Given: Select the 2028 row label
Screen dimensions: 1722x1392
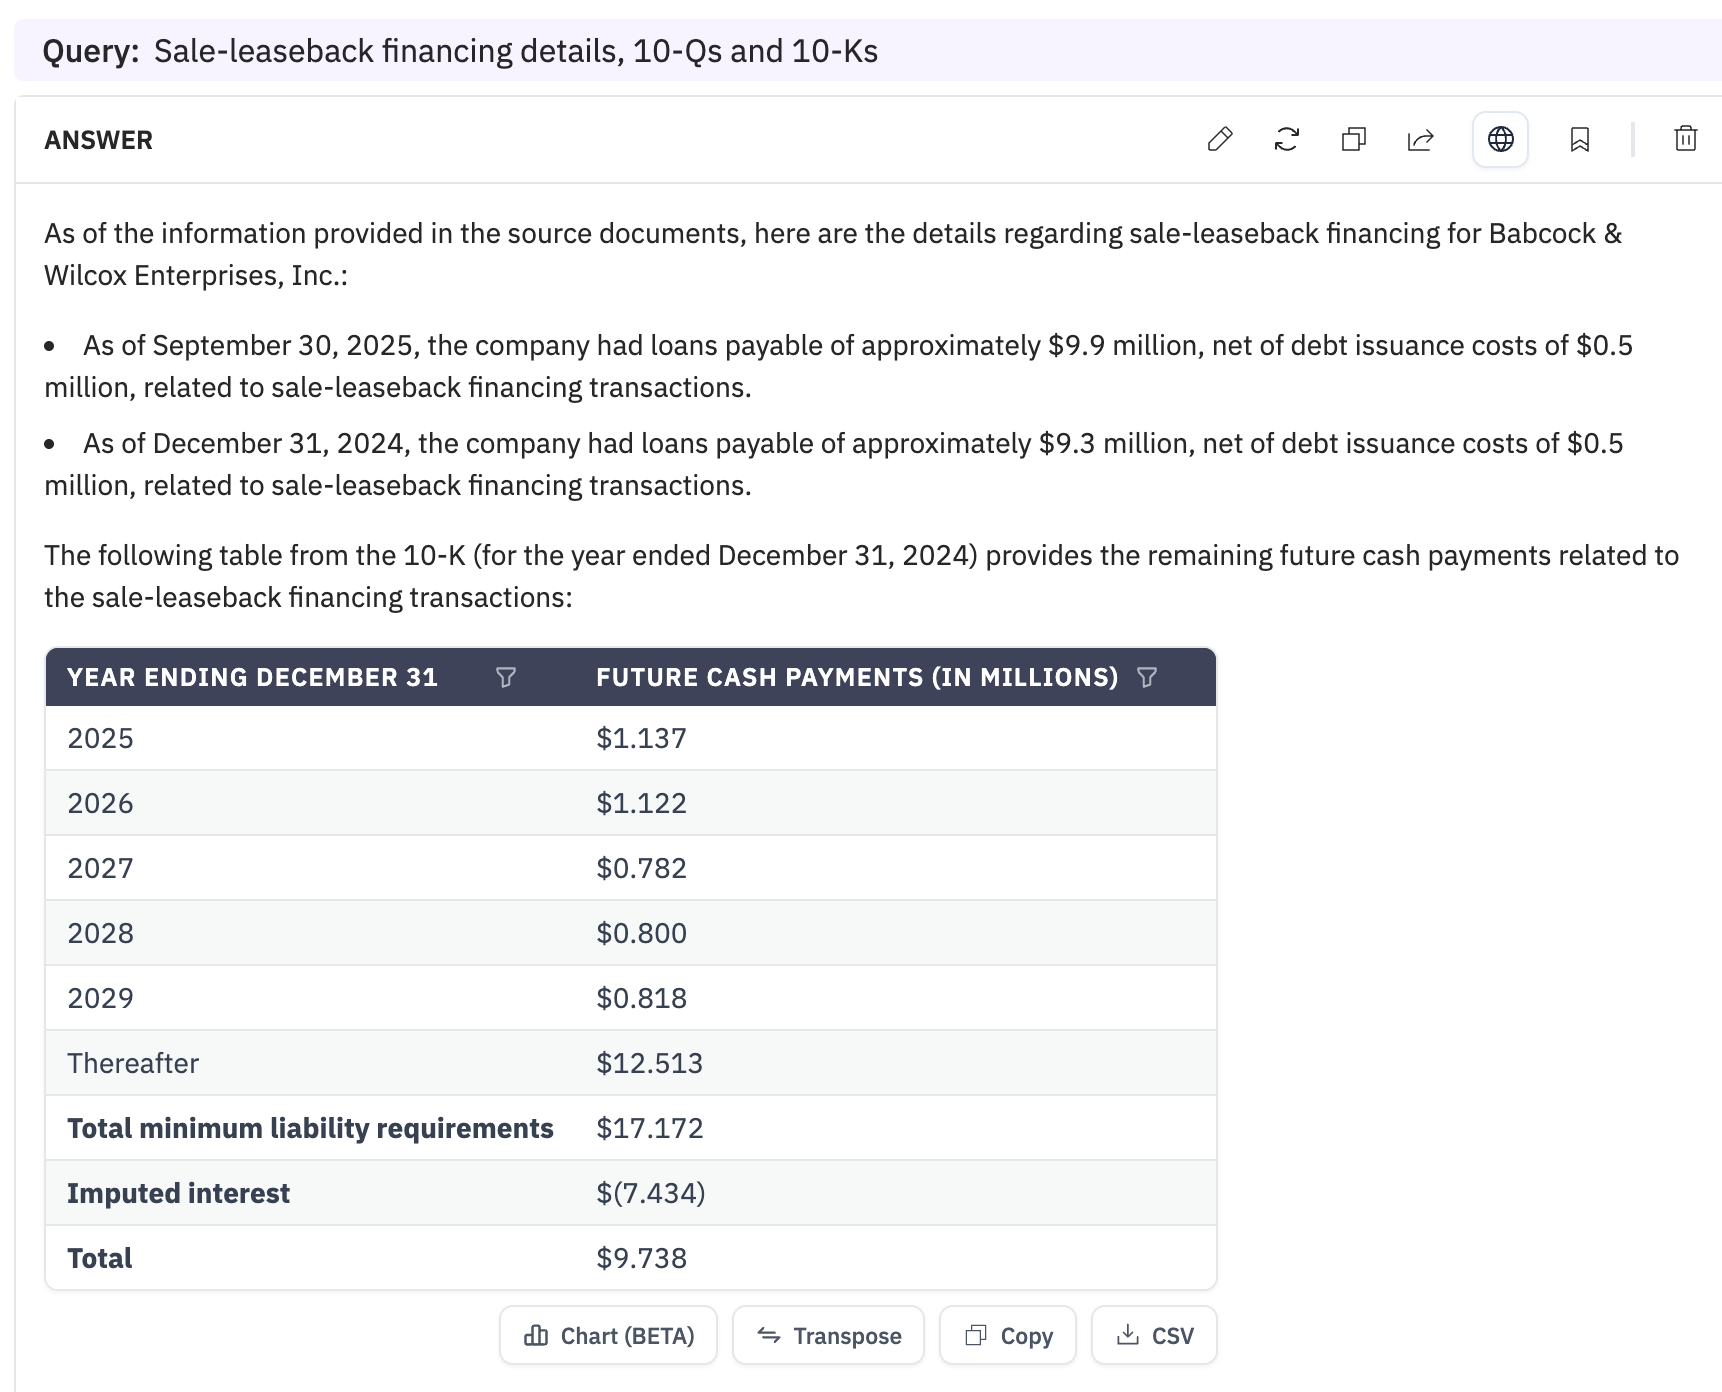Looking at the screenshot, I should point(100,933).
